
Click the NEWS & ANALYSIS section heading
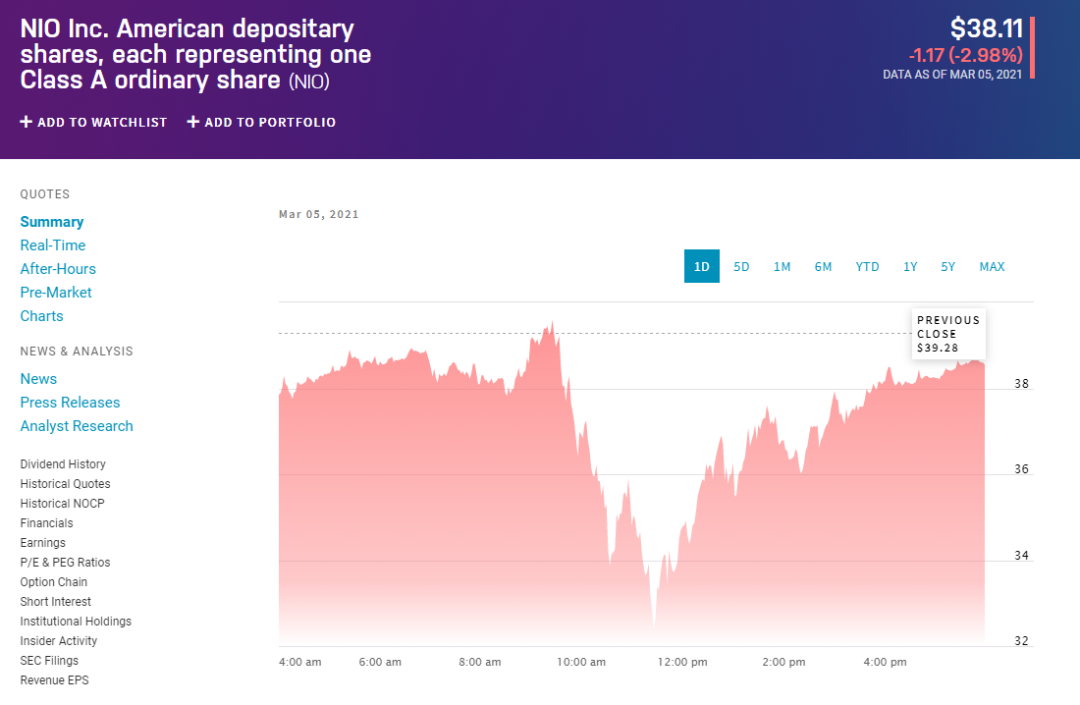(76, 351)
